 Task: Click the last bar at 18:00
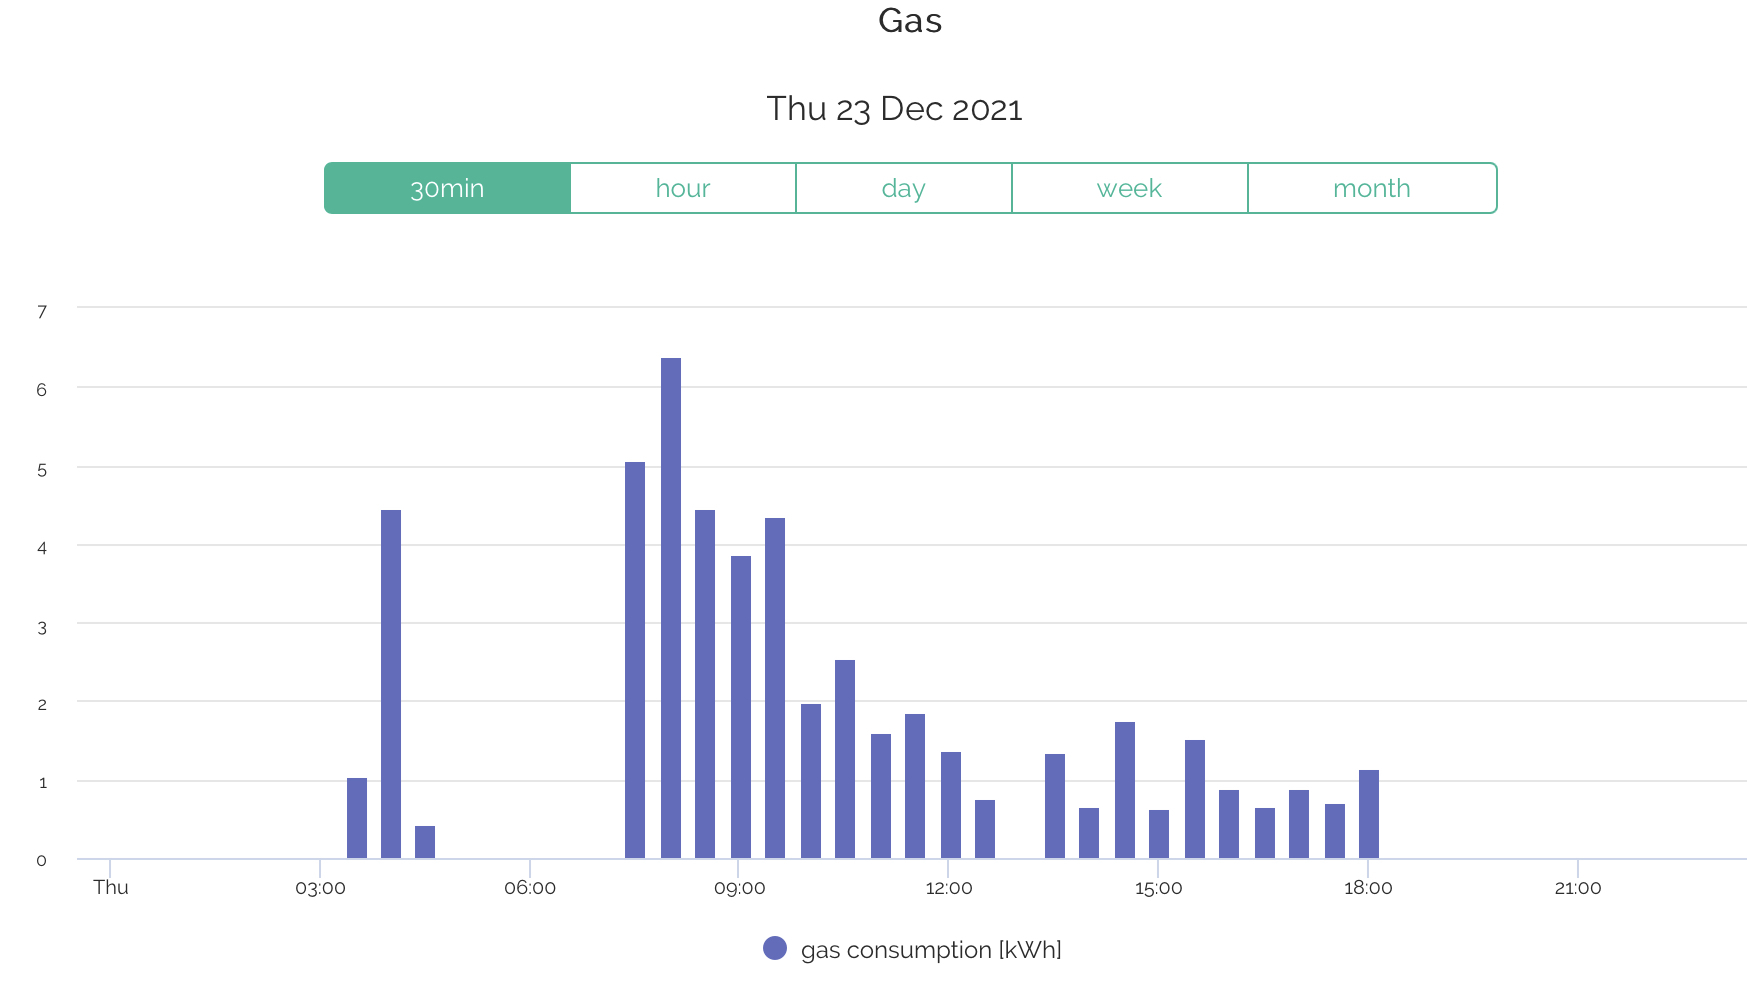(x=1369, y=814)
